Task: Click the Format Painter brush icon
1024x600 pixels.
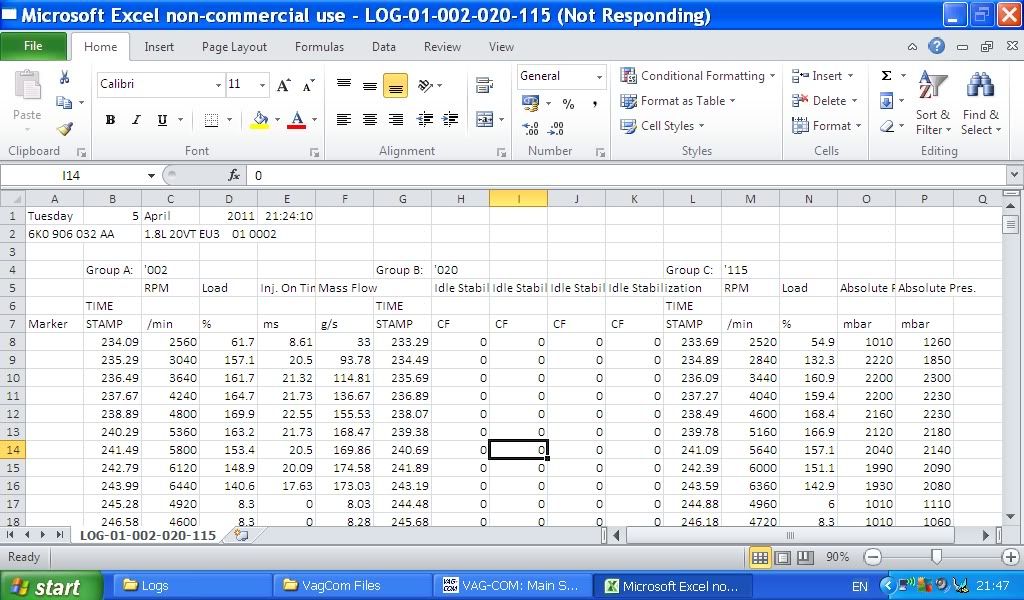Action: pyautogui.click(x=65, y=128)
